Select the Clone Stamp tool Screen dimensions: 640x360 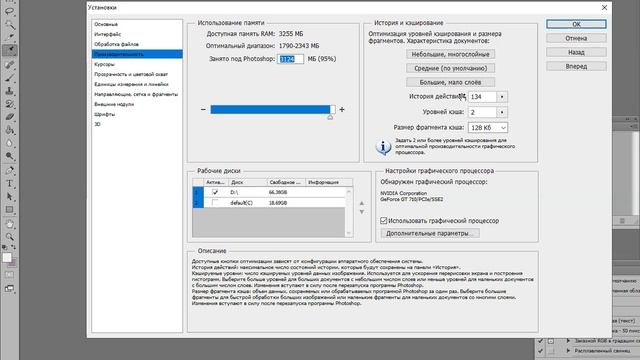[9, 91]
